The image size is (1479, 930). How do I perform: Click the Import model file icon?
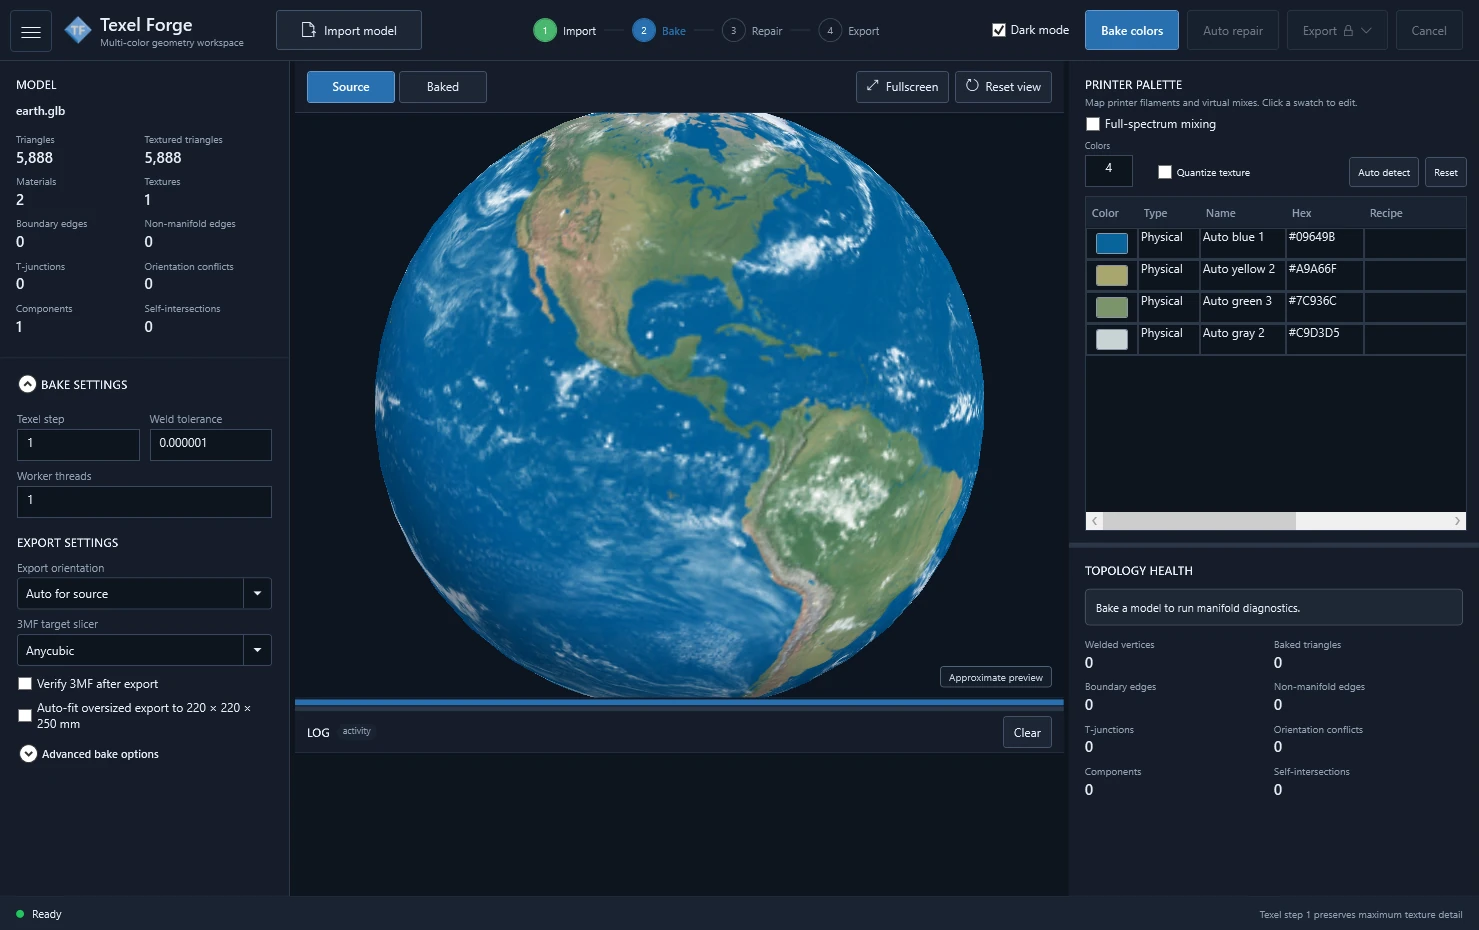coord(309,30)
